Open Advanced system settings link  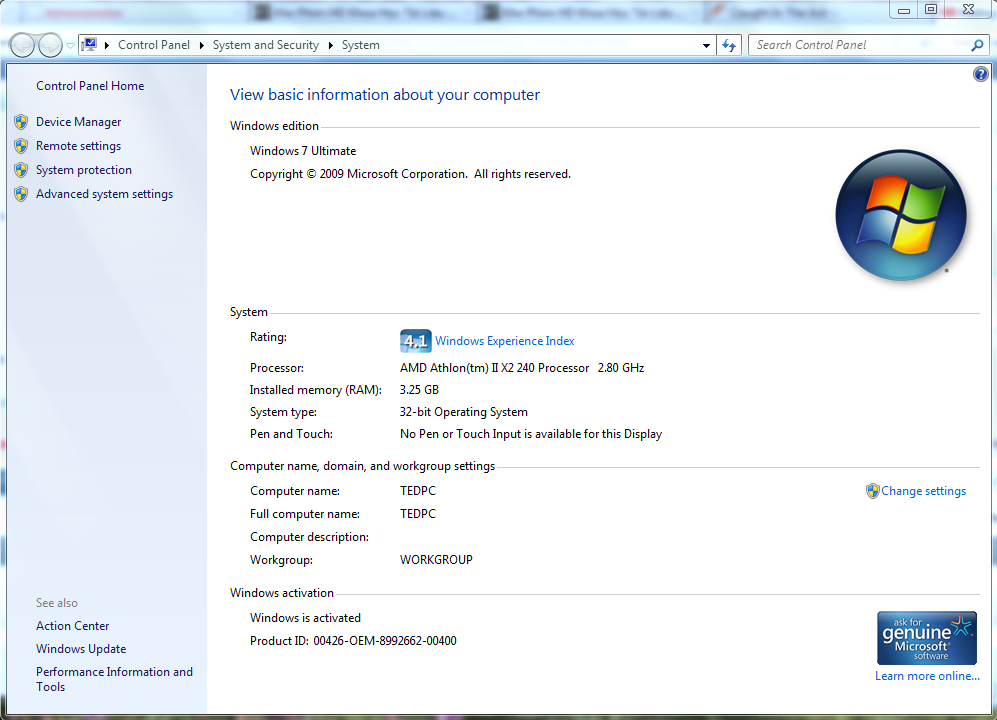click(104, 194)
